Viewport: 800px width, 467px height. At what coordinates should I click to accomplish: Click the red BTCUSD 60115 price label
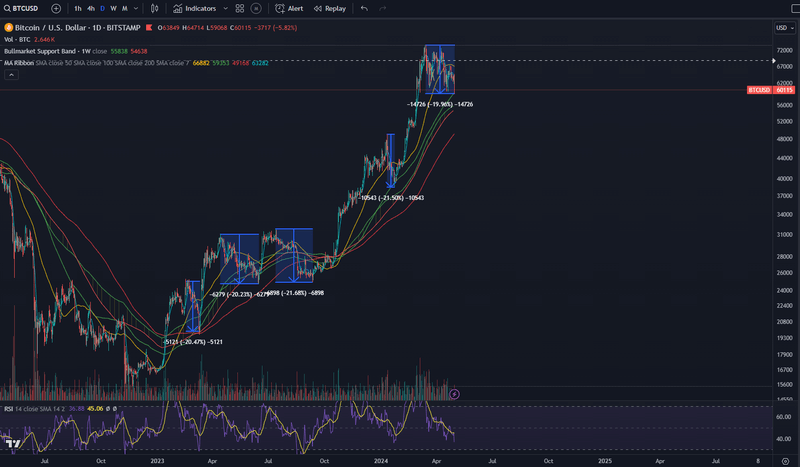pyautogui.click(x=771, y=90)
